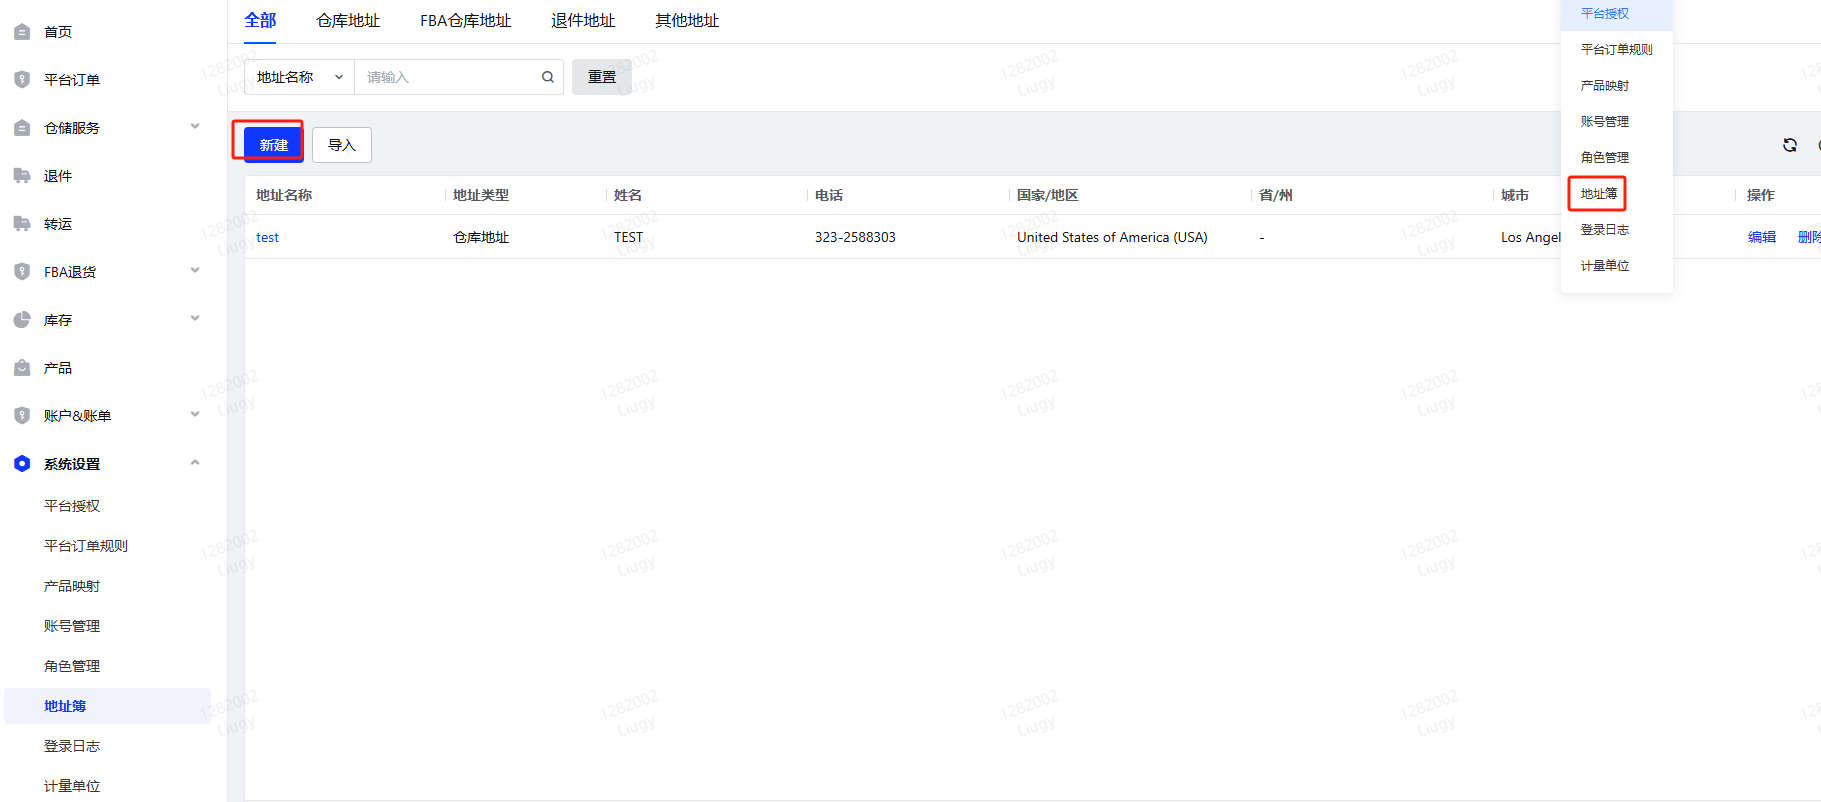Open 平台订单规则 in sidebar submenu
This screenshot has height=802, width=1821.
(x=86, y=546)
